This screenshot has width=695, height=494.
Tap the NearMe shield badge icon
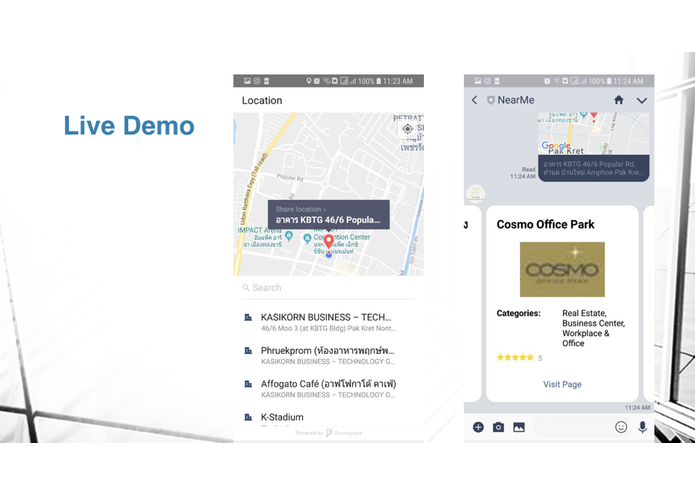[x=491, y=100]
